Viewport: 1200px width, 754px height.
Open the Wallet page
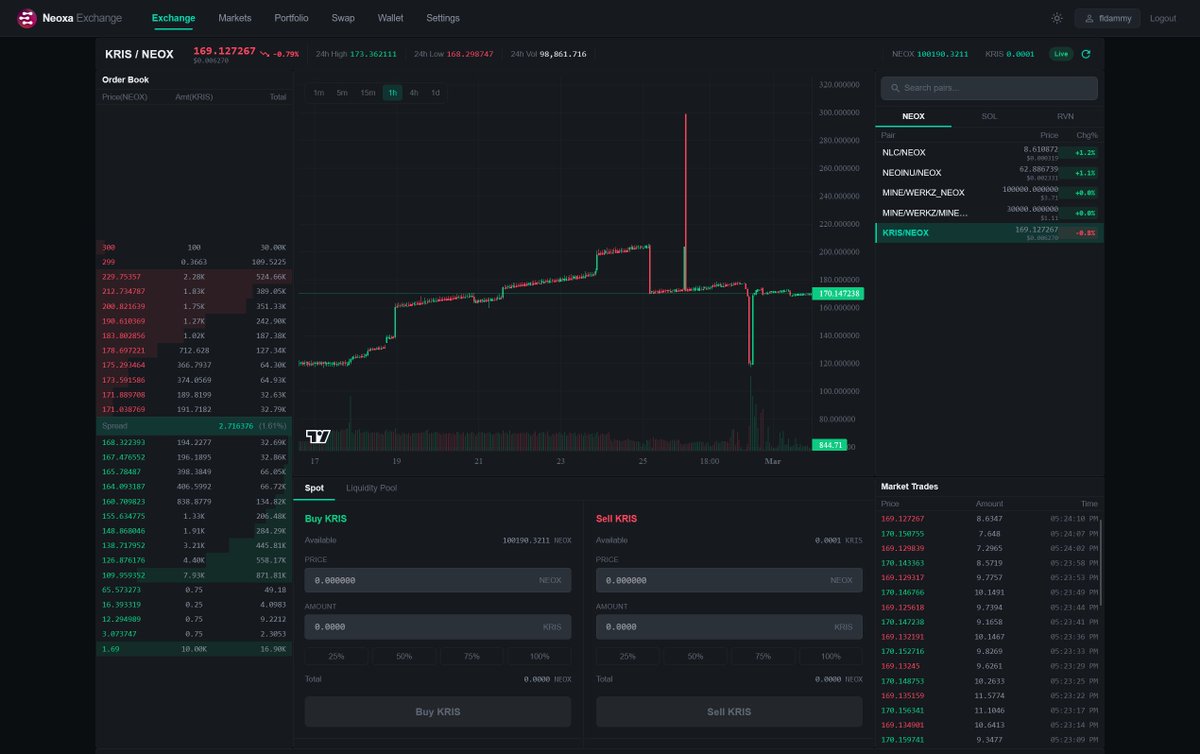391,18
